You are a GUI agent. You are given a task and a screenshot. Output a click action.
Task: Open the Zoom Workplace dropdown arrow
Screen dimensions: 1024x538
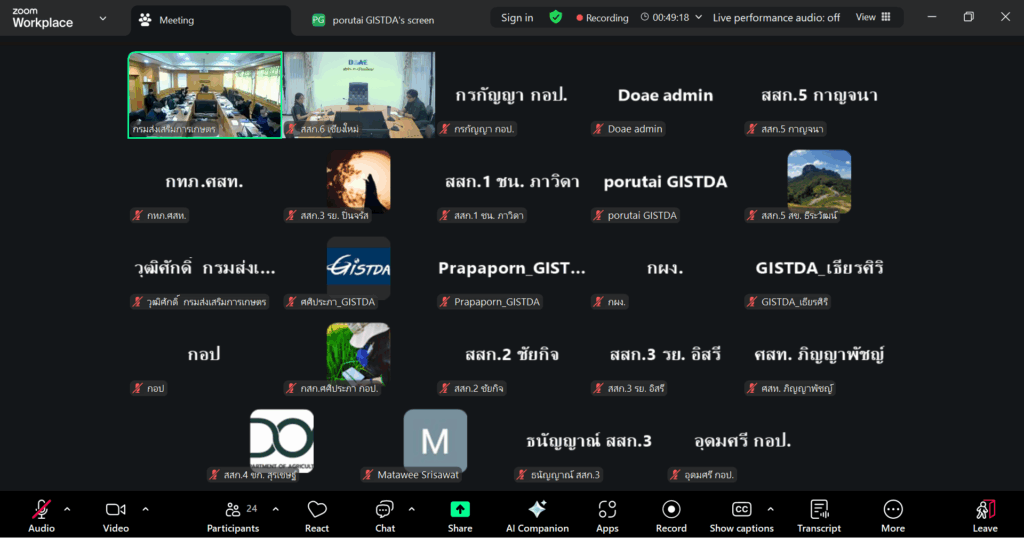(x=103, y=18)
